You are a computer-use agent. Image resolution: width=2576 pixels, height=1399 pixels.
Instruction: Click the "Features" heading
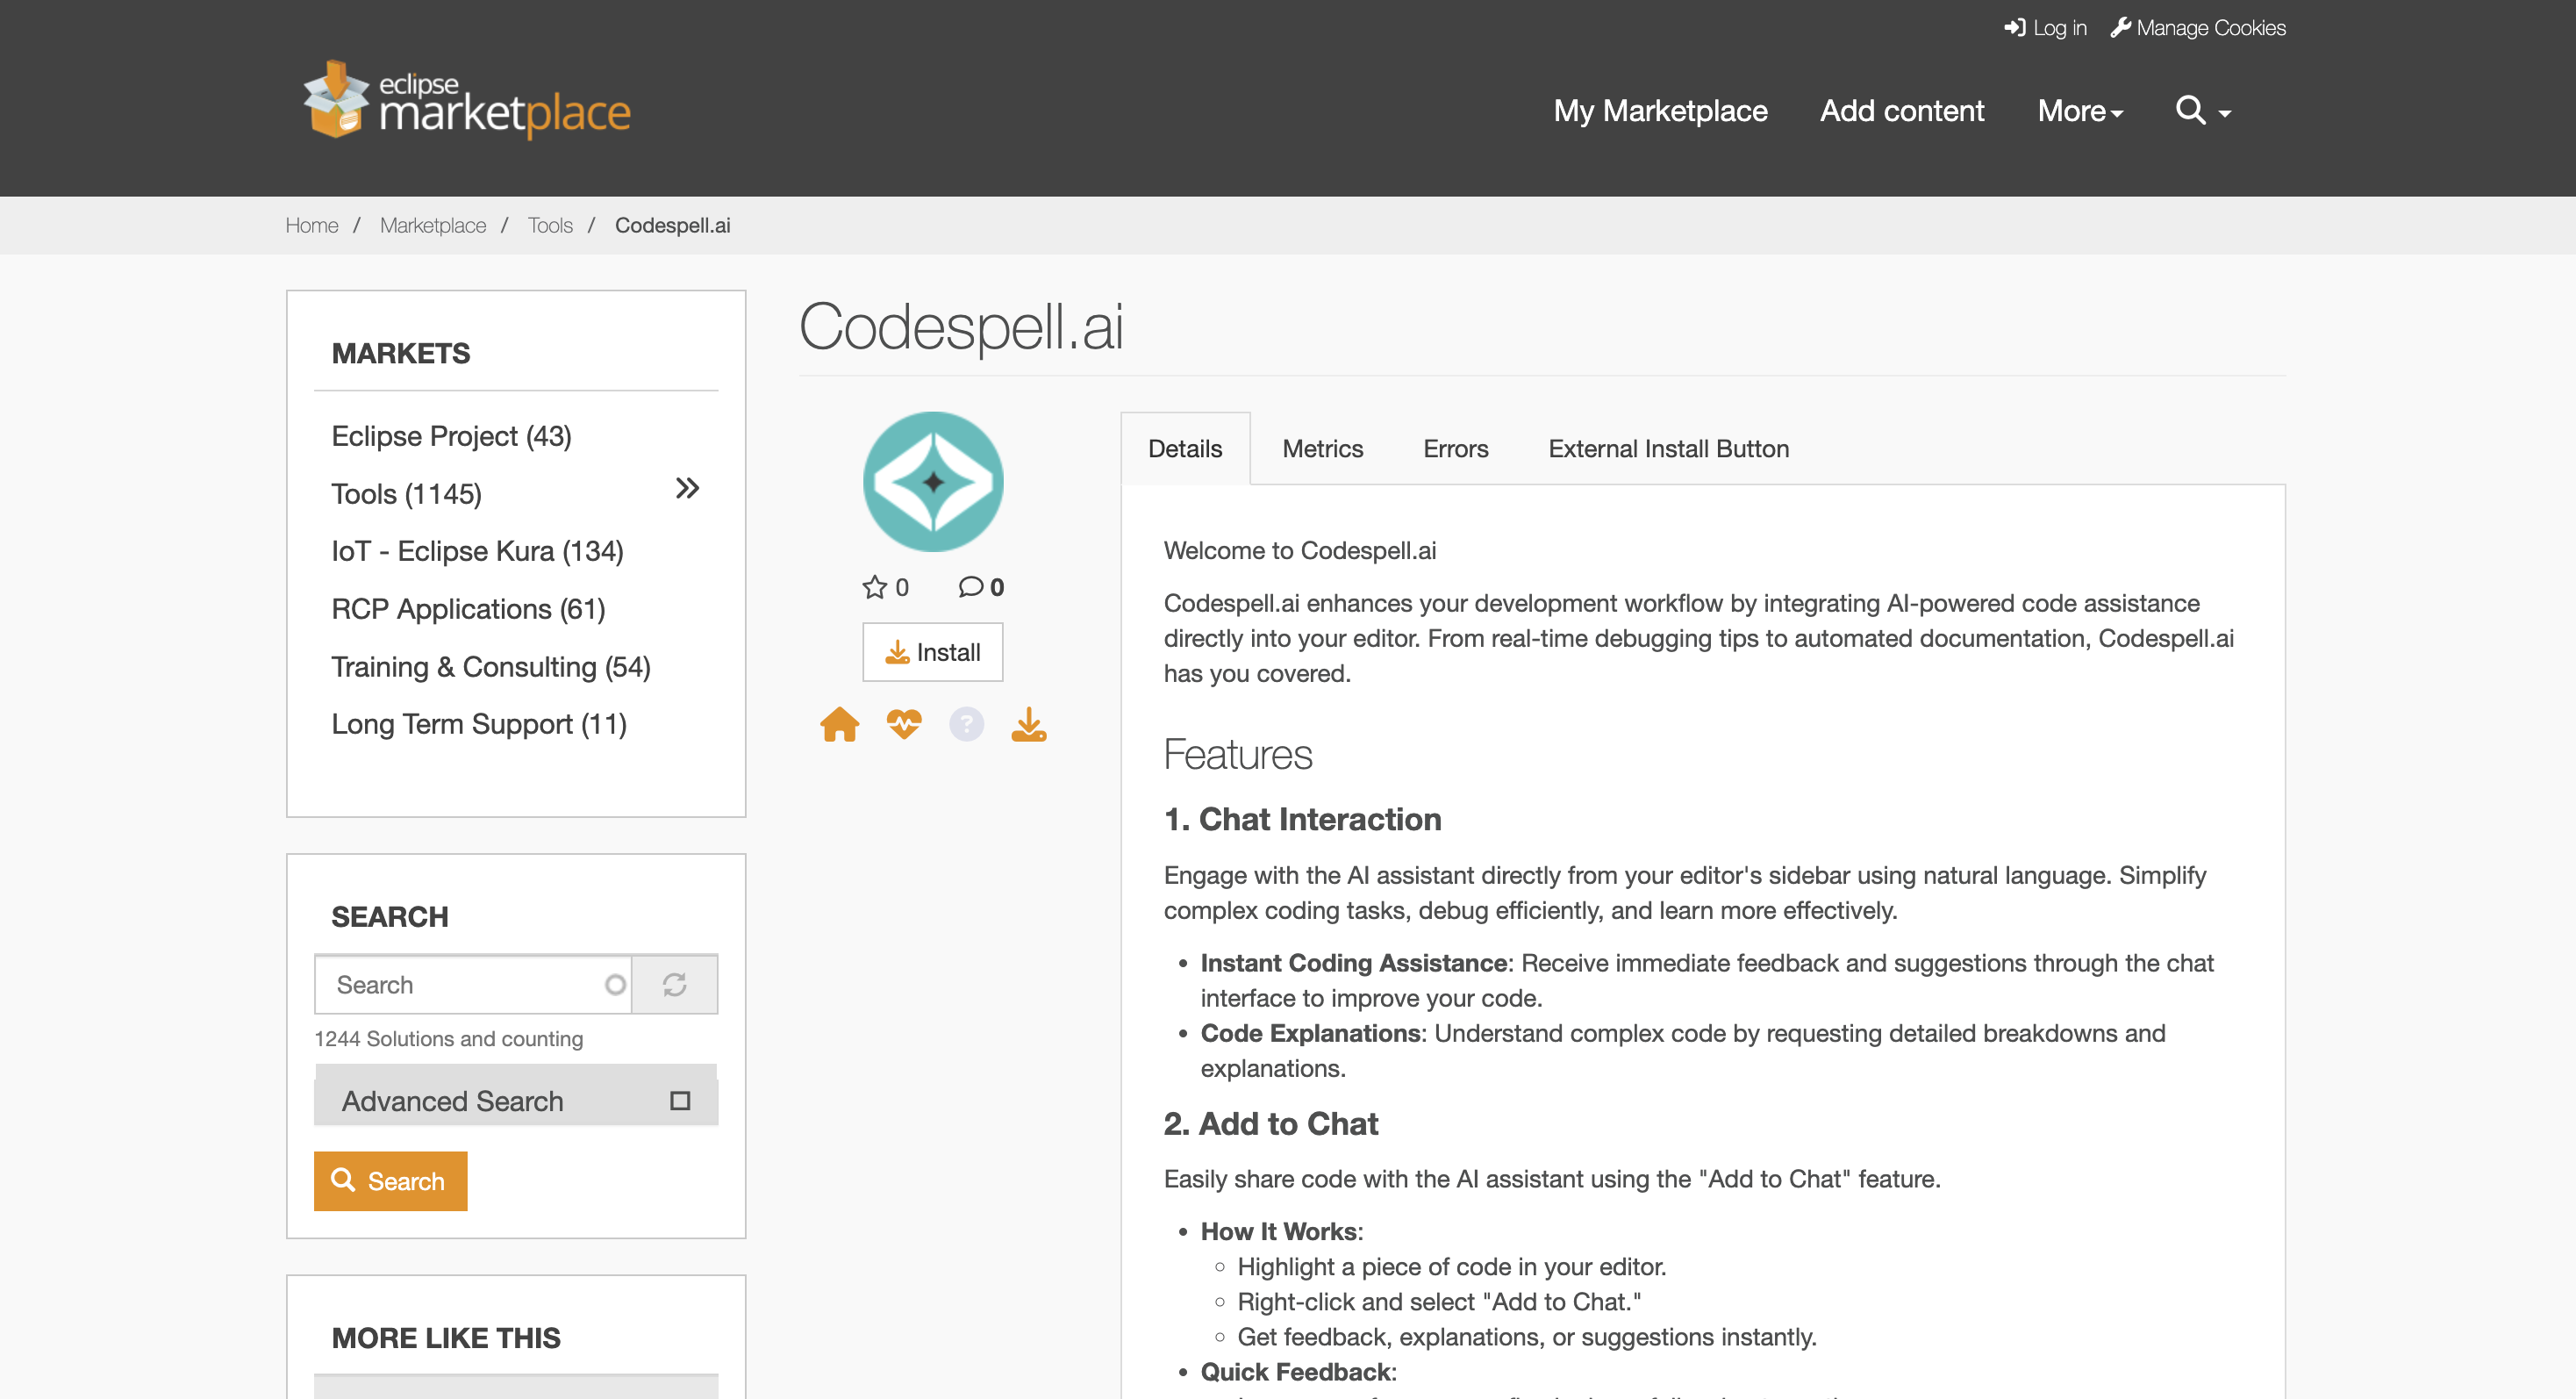point(1237,755)
